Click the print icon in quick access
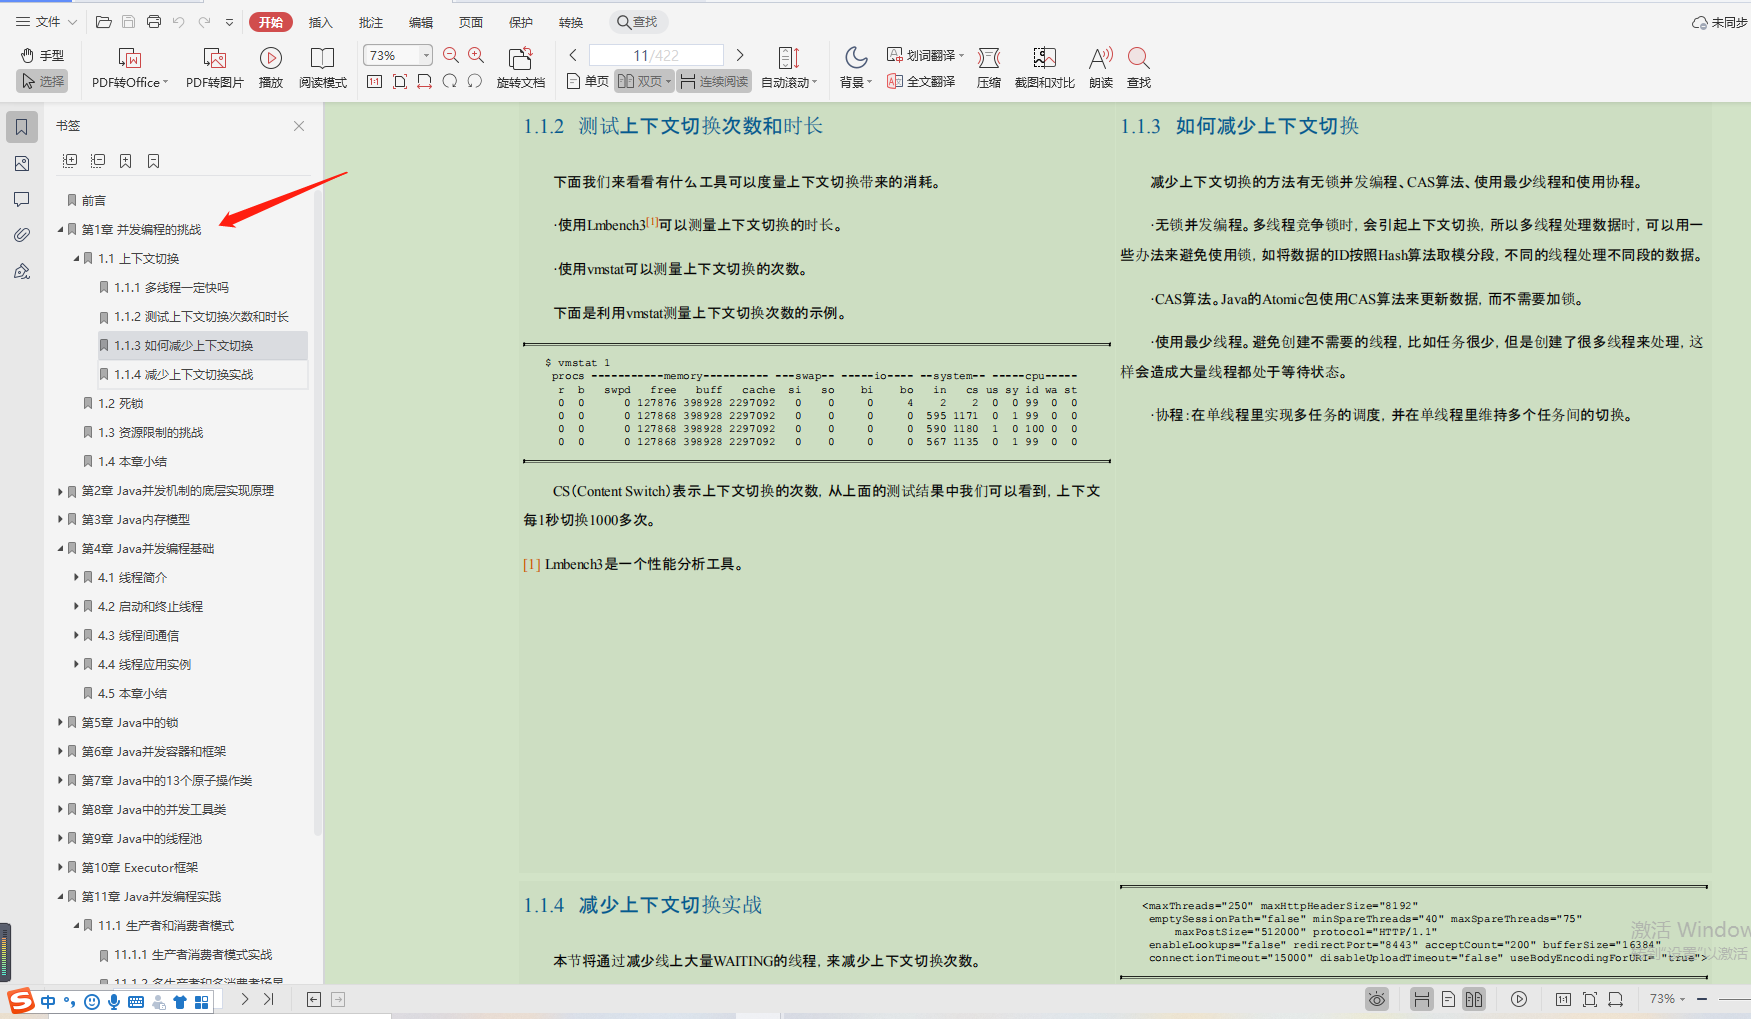This screenshot has height=1019, width=1751. tap(153, 22)
